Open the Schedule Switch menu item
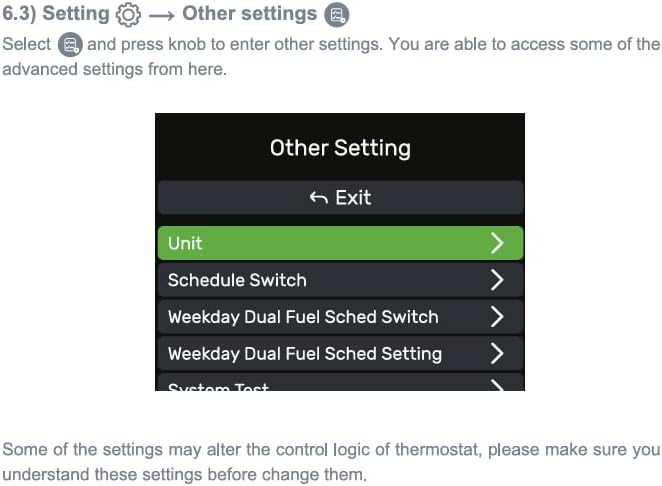 pyautogui.click(x=340, y=280)
